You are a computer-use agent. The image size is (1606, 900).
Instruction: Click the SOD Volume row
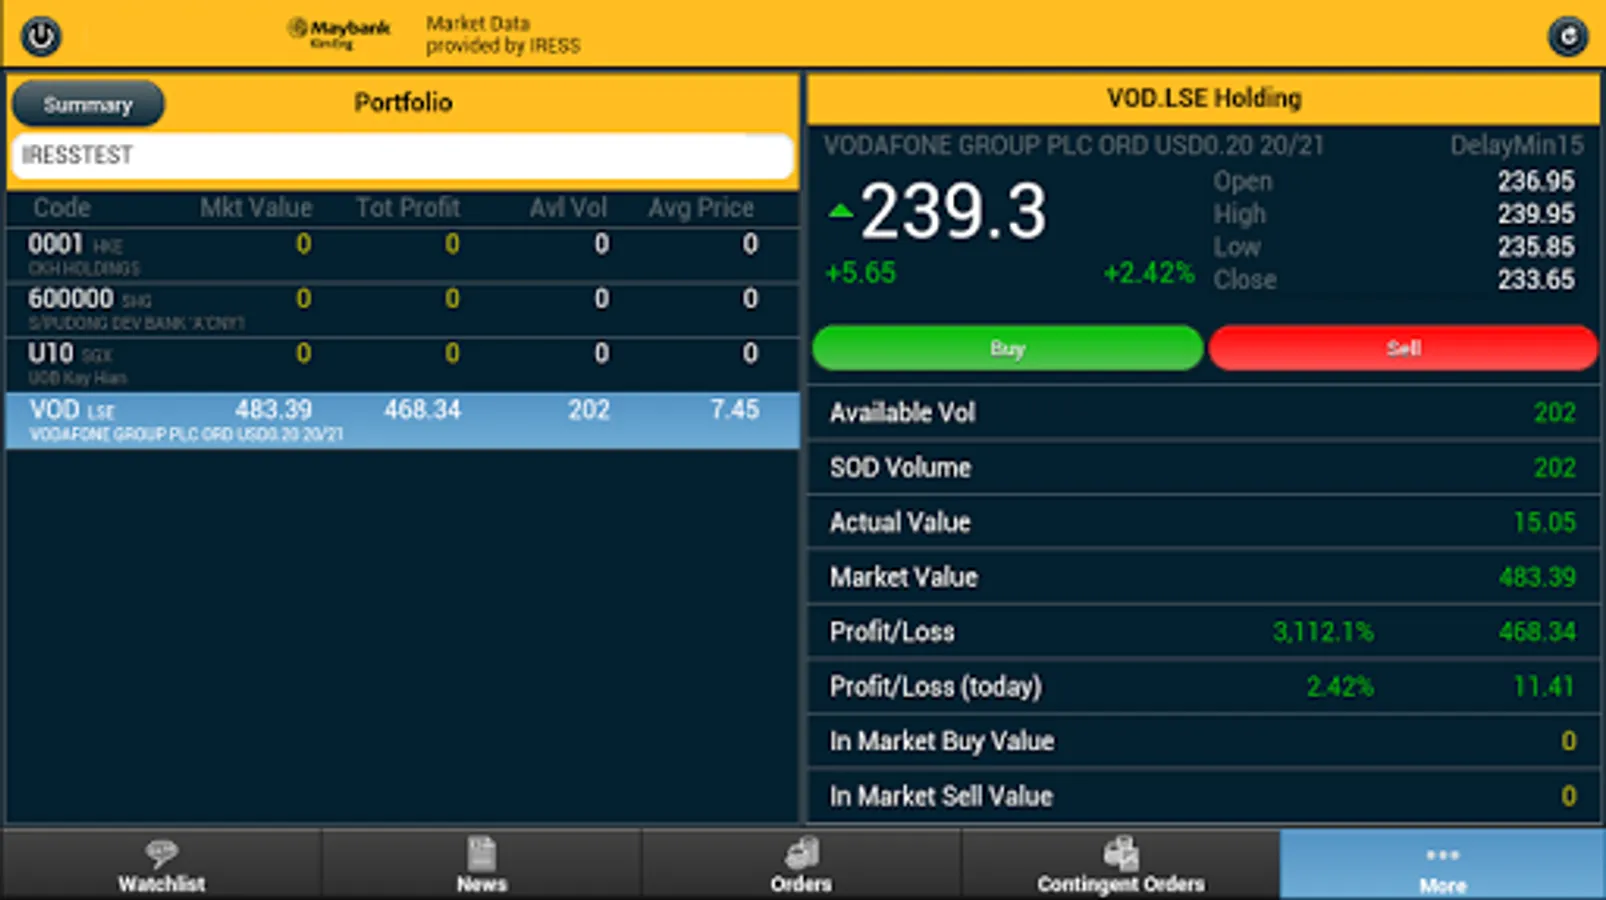1203,467
